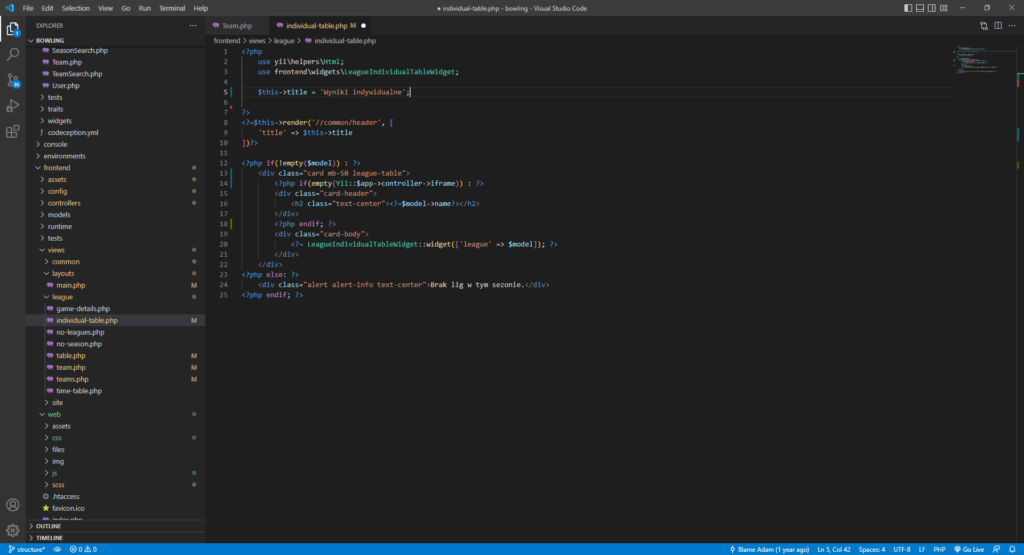Change encoding via UTF-8 indicator
Image resolution: width=1024 pixels, height=555 pixels.
tap(902, 549)
